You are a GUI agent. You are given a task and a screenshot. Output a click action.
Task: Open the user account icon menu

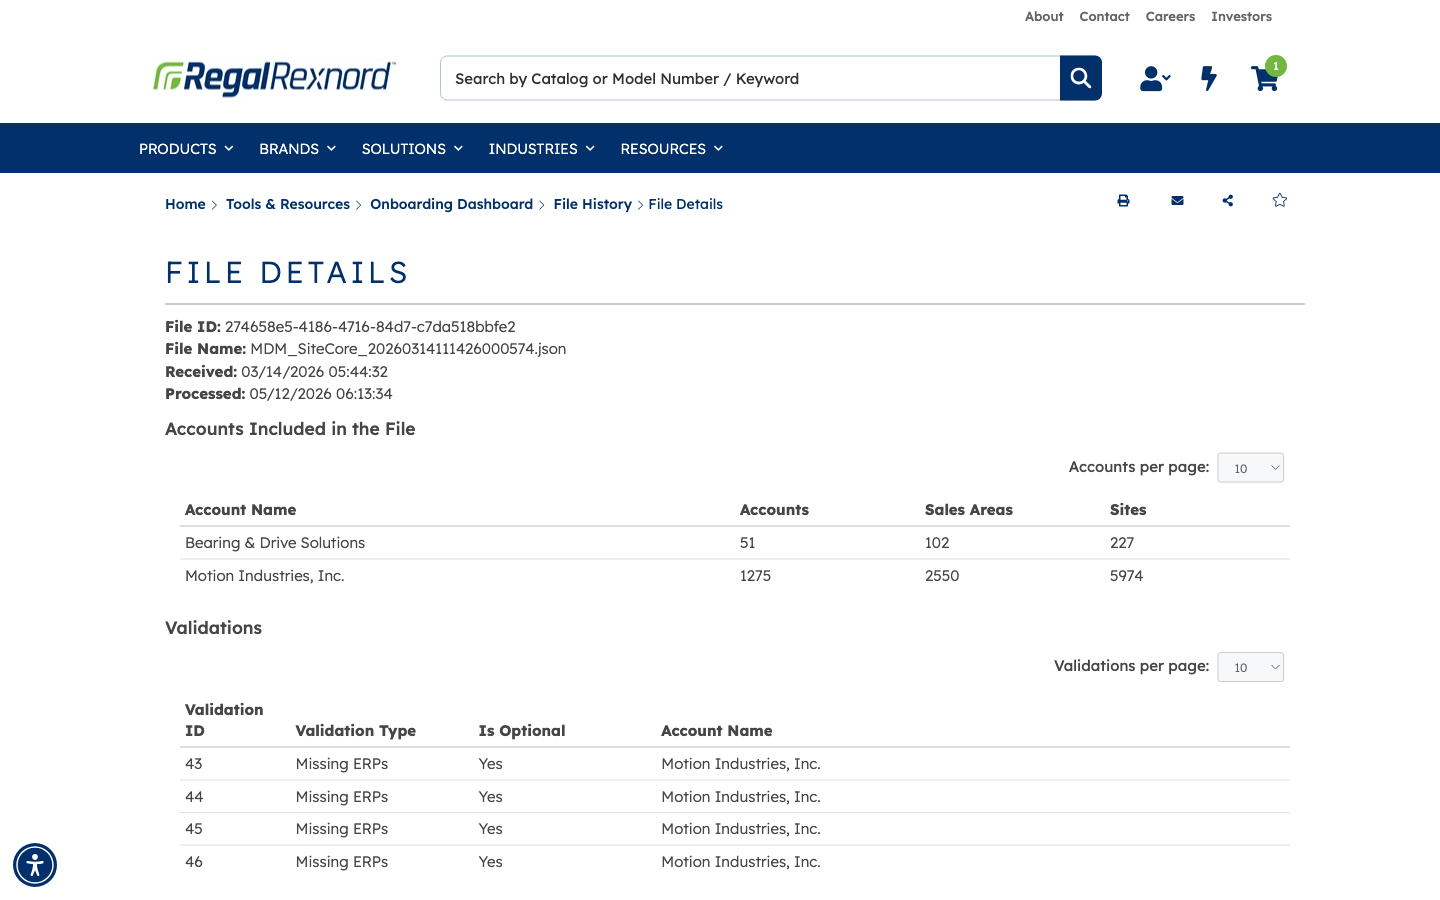[x=1155, y=78]
